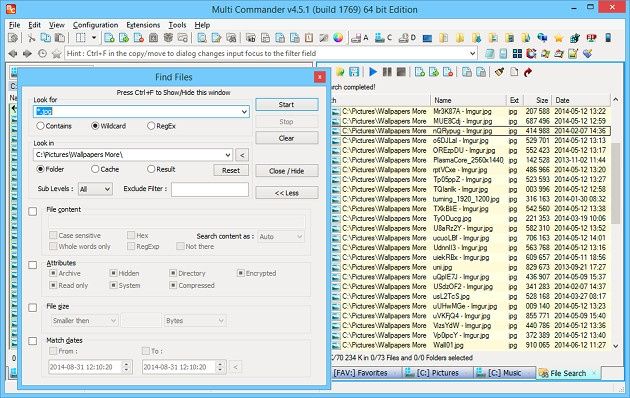Click the notepad with pencil icon
630x398 pixels.
[573, 53]
